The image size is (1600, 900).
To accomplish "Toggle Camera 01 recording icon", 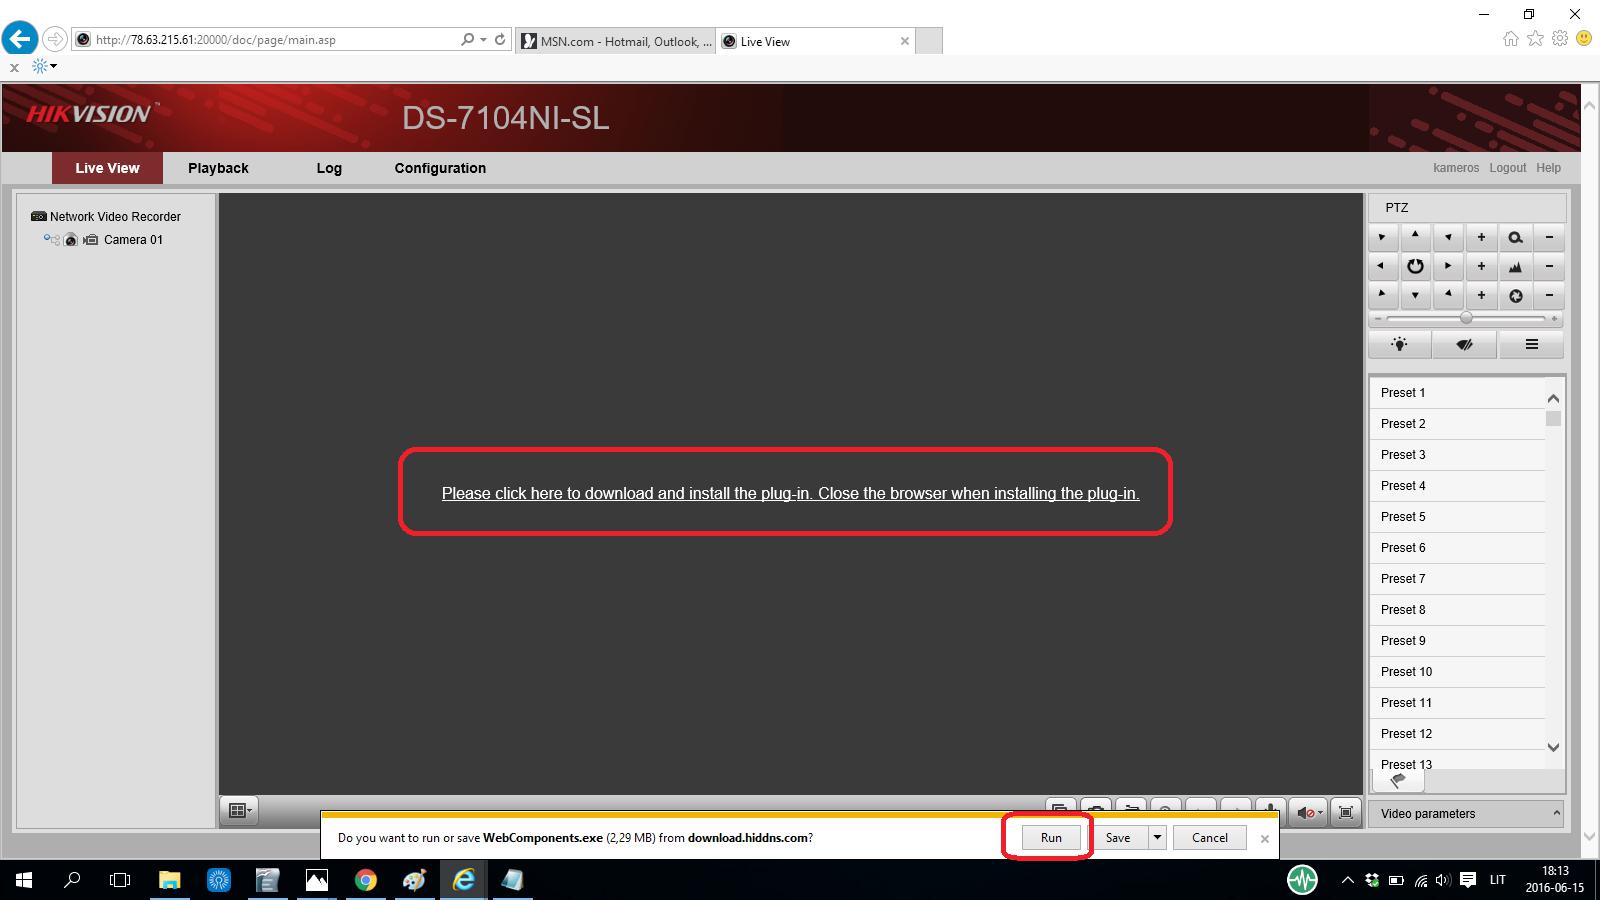I will pyautogui.click(x=91, y=240).
